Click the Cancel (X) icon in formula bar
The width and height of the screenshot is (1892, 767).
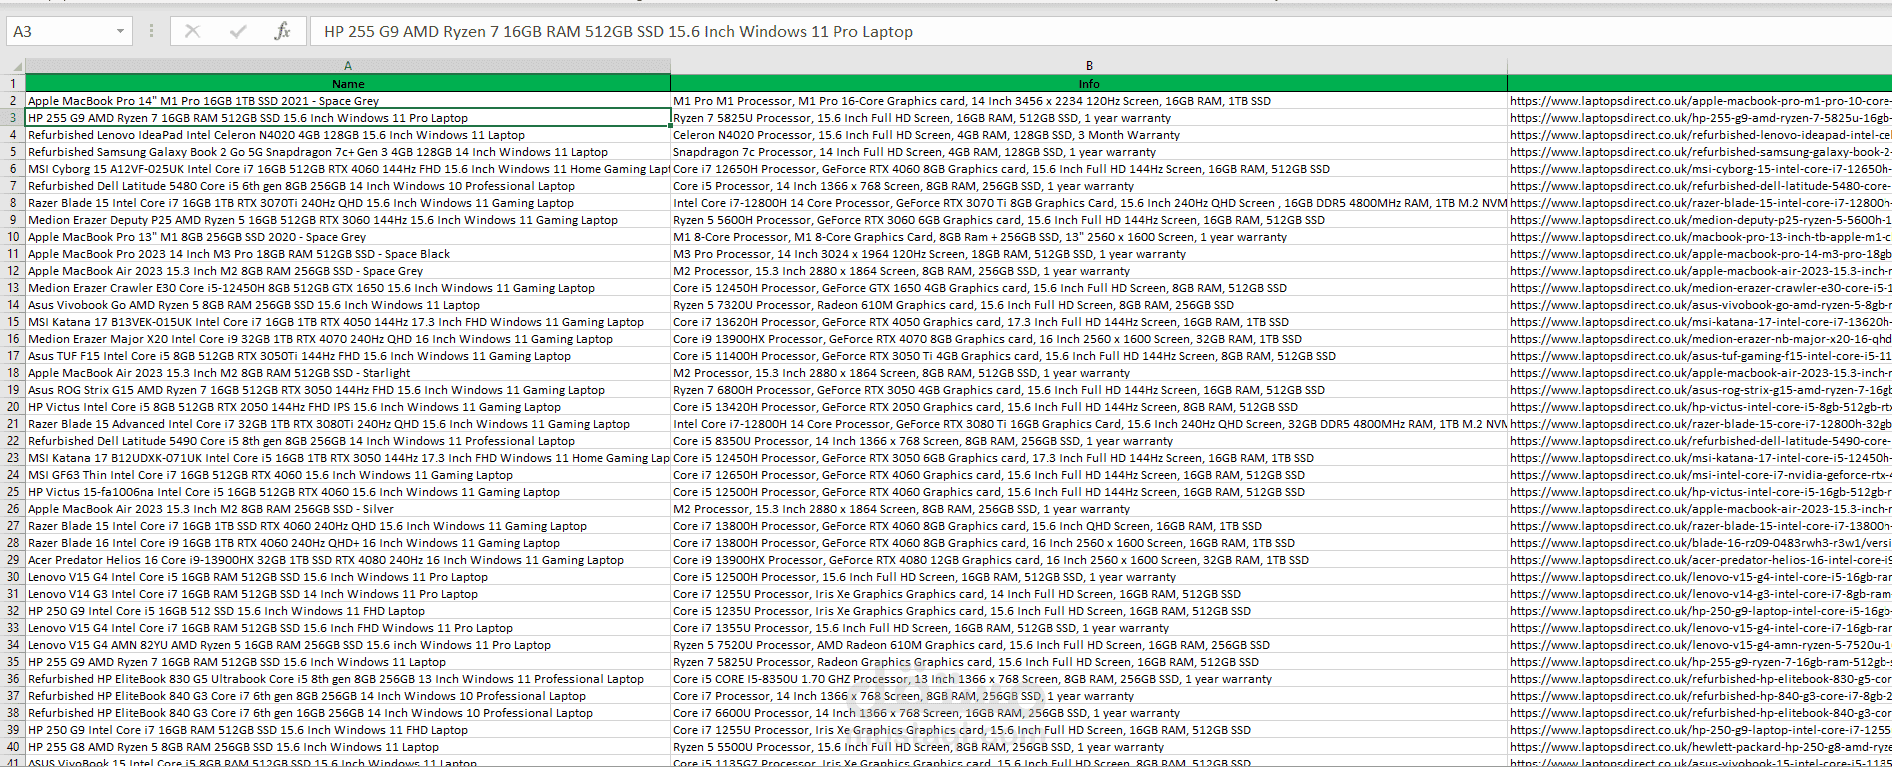click(192, 31)
